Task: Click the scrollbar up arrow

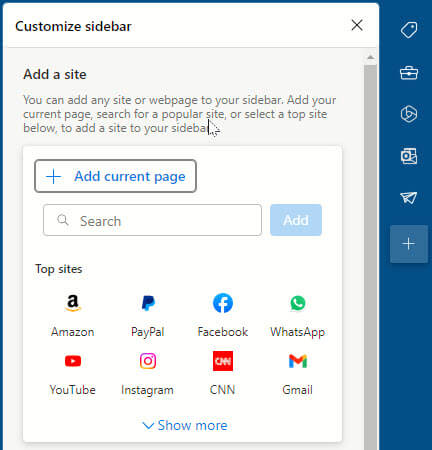Action: coord(370,58)
